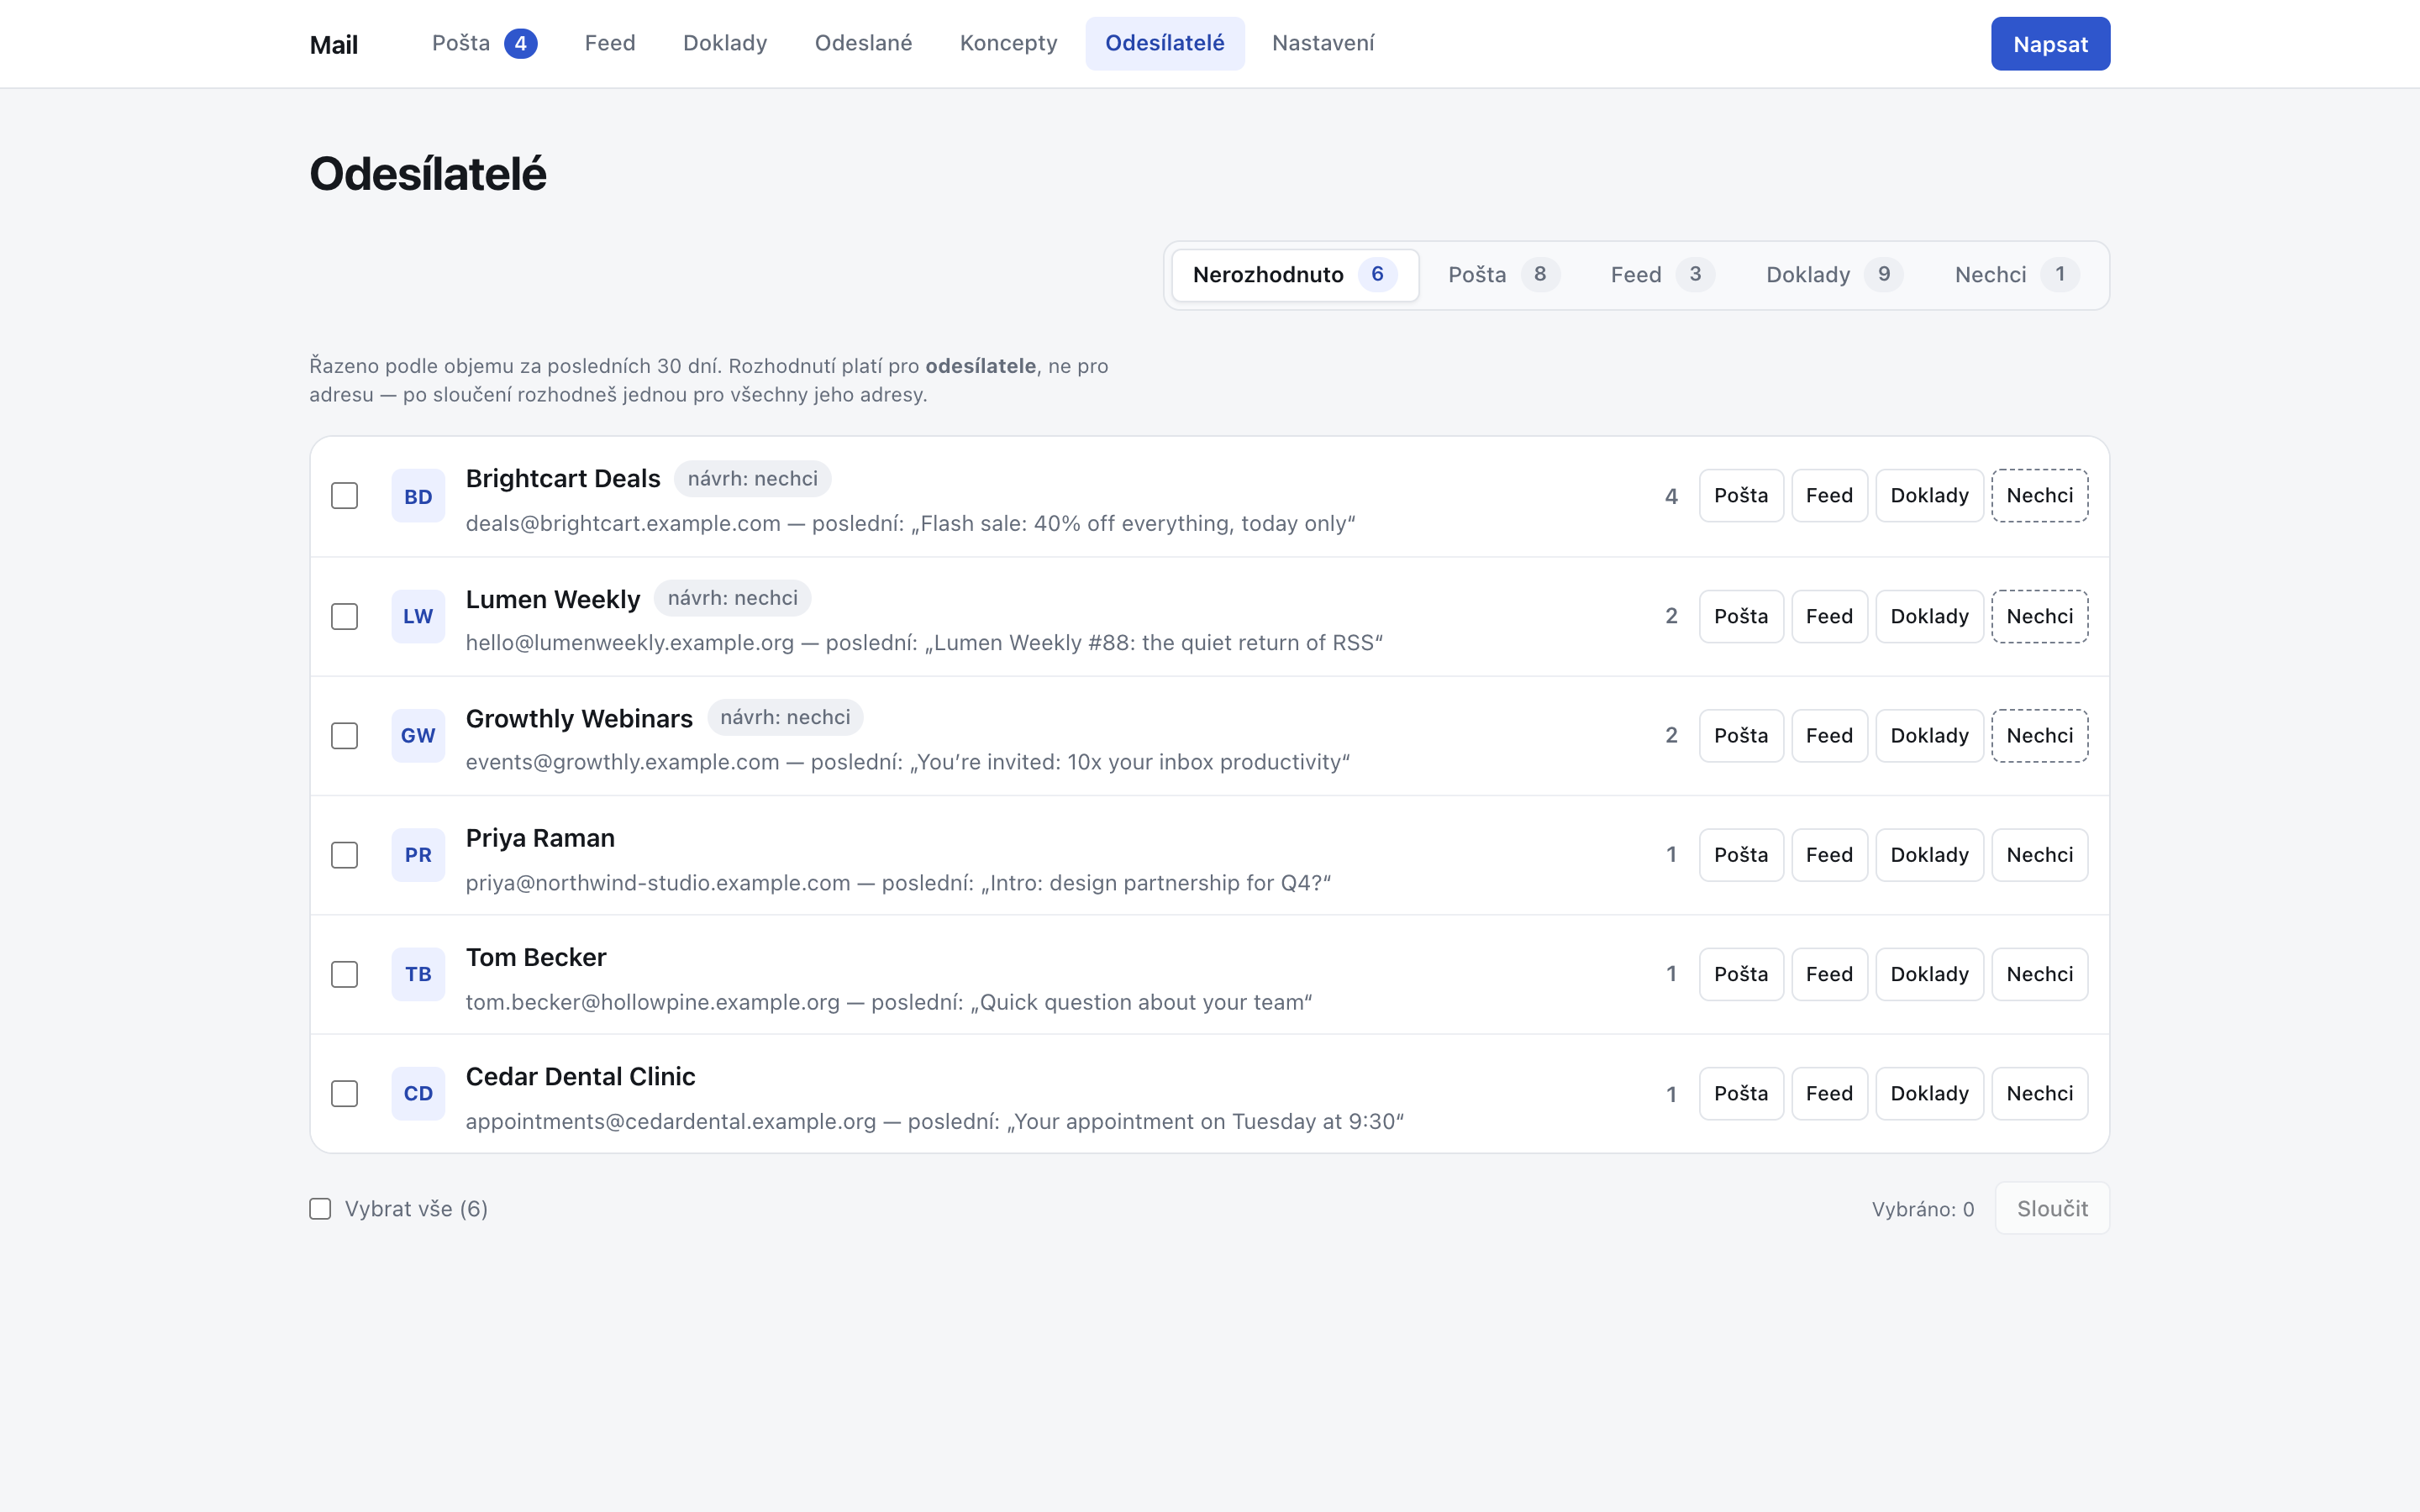Image resolution: width=2420 pixels, height=1512 pixels.
Task: Open the Koncepty navigation item
Action: (x=1008, y=43)
